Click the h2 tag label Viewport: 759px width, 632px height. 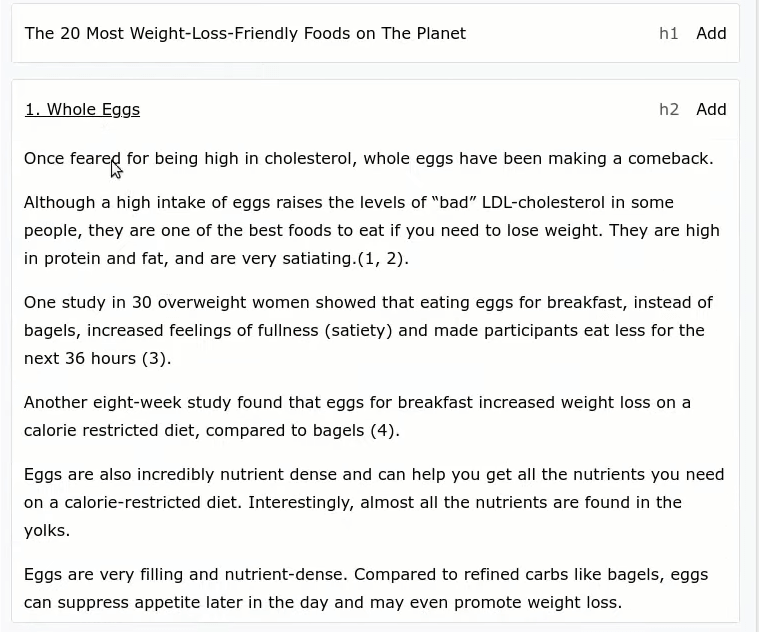pos(668,109)
